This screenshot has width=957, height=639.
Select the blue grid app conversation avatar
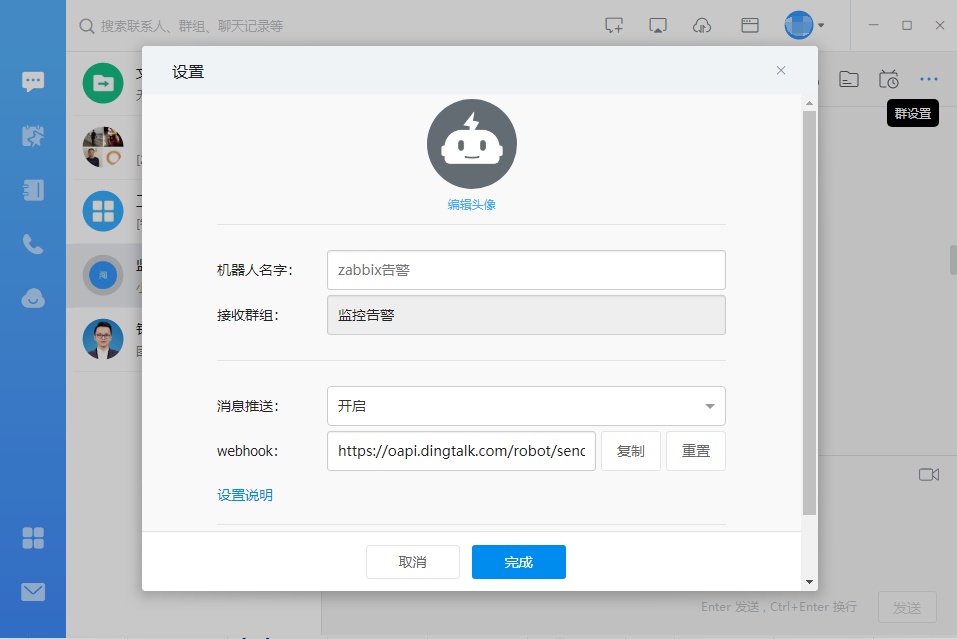[103, 211]
